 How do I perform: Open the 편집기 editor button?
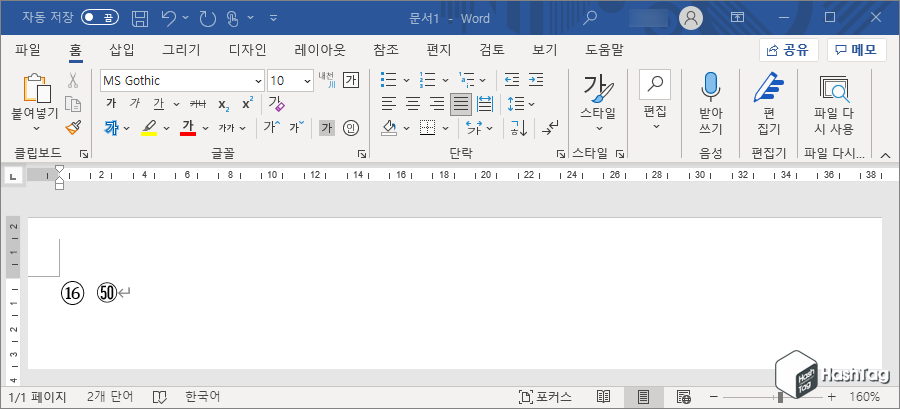pyautogui.click(x=769, y=103)
